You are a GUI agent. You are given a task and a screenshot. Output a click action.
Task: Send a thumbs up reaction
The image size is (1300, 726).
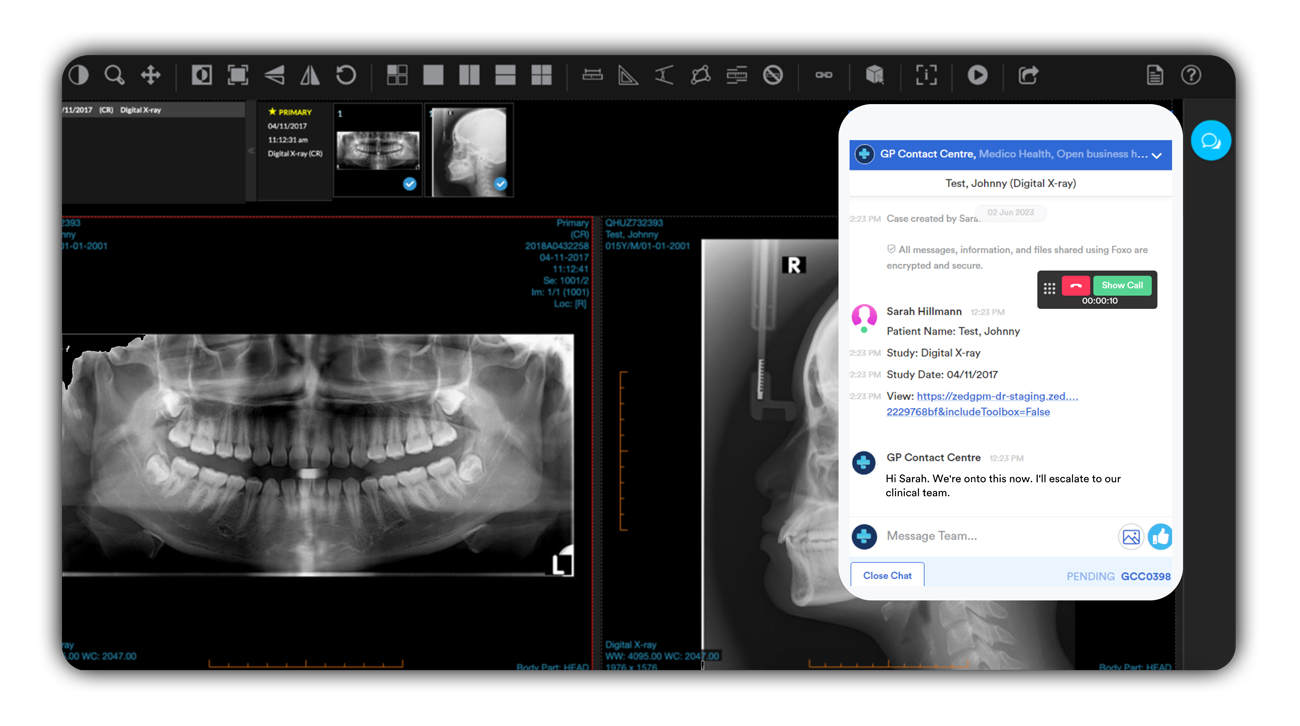click(1160, 537)
